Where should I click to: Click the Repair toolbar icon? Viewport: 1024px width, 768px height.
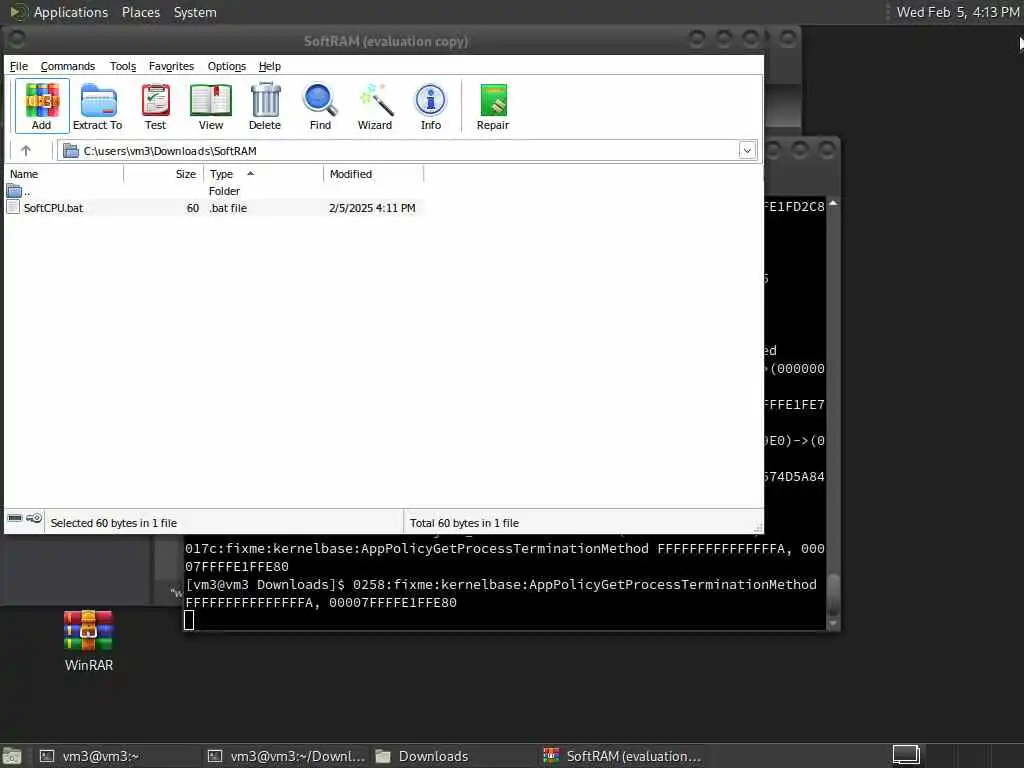tap(493, 106)
